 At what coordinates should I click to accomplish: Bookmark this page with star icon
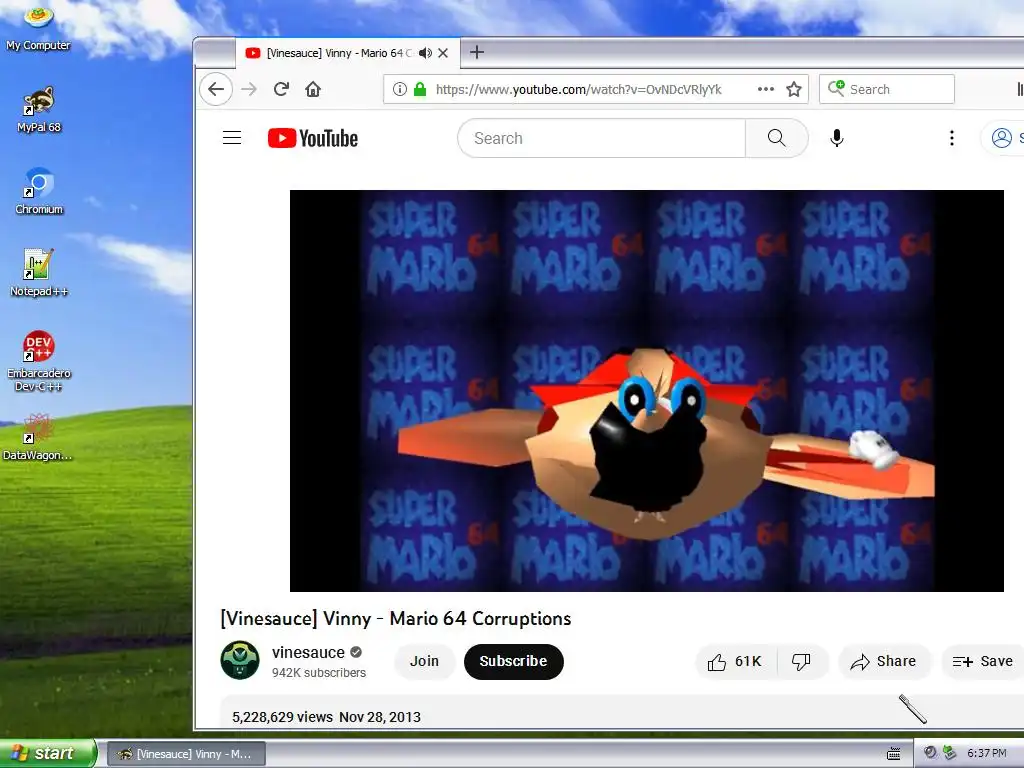pyautogui.click(x=793, y=89)
